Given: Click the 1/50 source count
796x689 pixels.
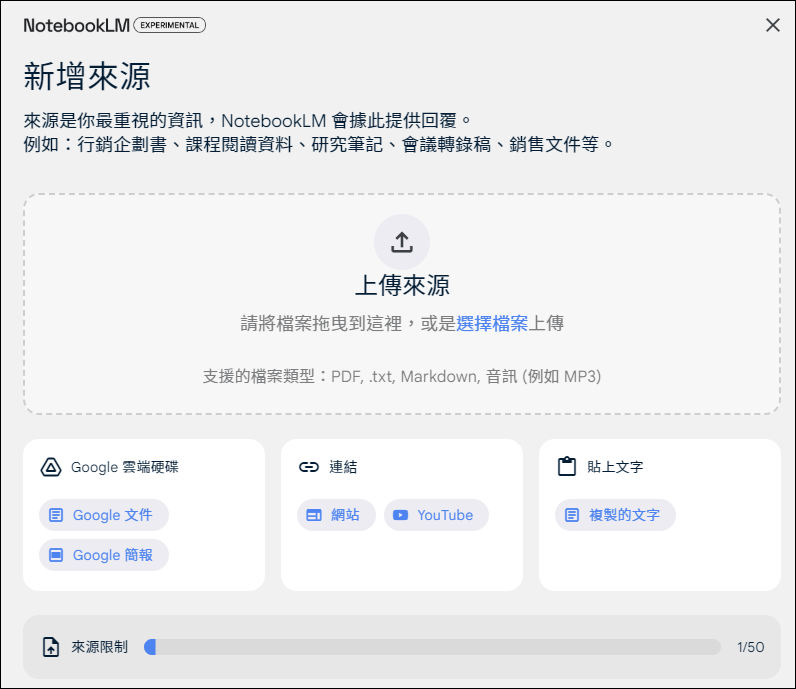Looking at the screenshot, I should click(751, 647).
